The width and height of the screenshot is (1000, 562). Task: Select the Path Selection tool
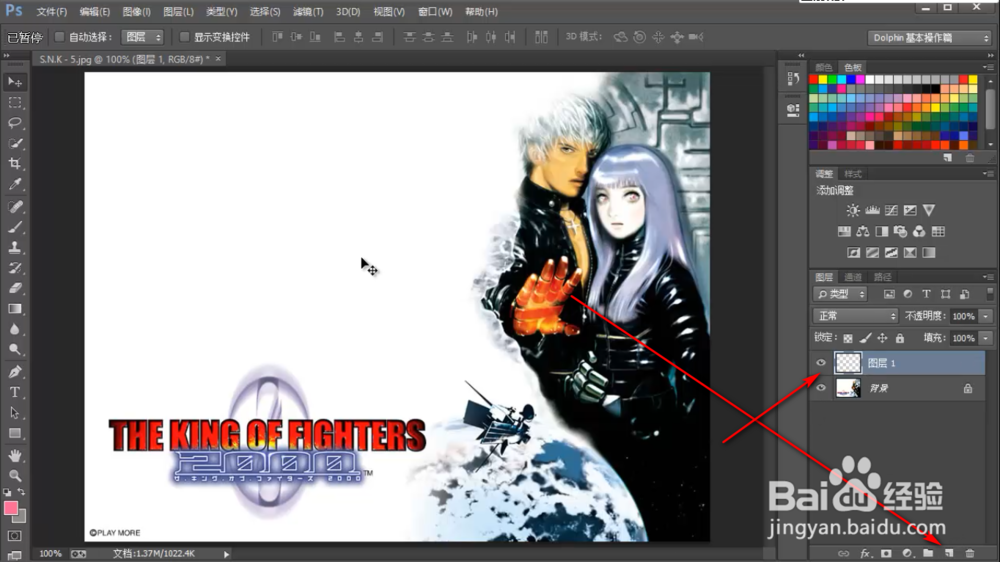tap(15, 413)
